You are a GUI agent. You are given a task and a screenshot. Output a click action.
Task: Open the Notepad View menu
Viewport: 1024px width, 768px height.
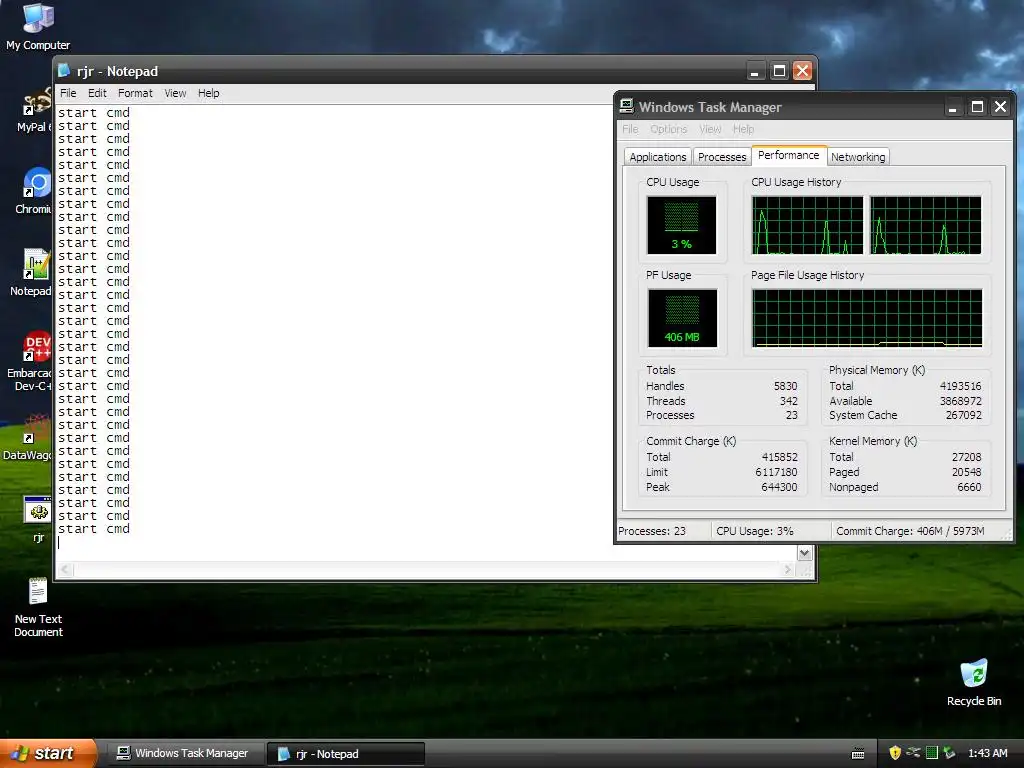(175, 93)
